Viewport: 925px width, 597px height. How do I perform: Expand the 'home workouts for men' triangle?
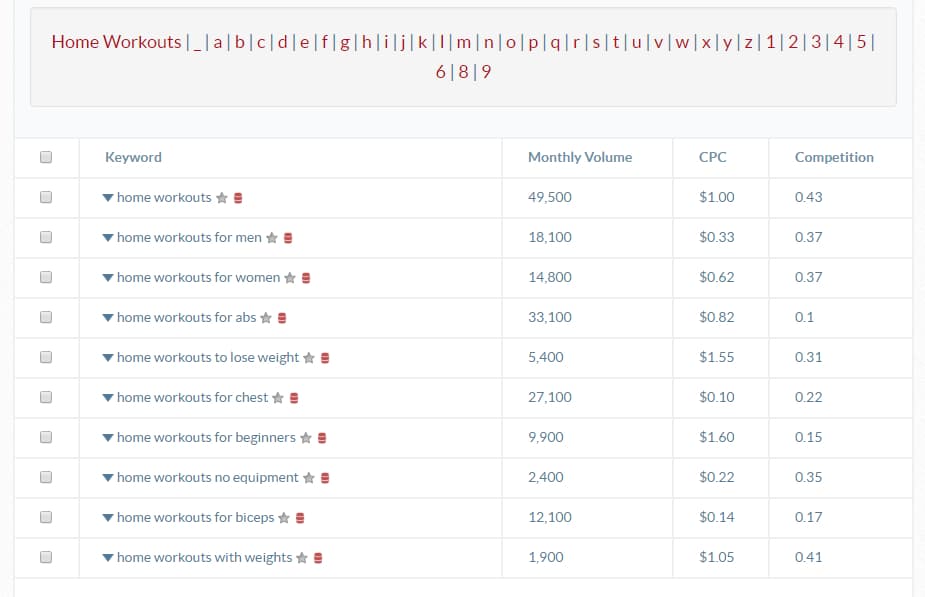[108, 238]
